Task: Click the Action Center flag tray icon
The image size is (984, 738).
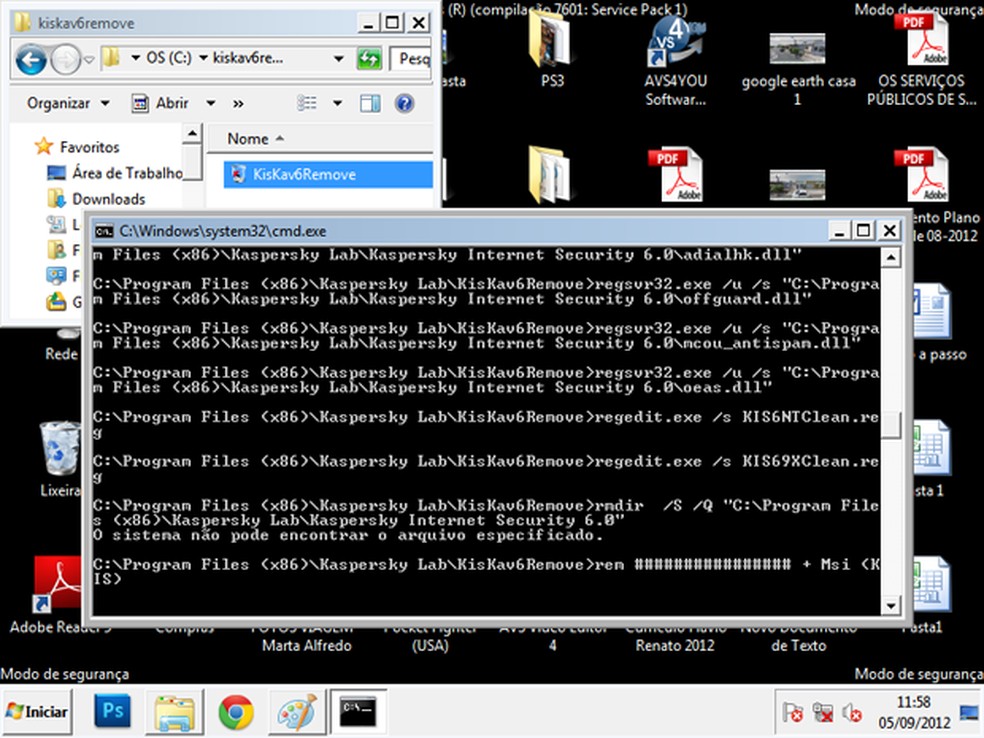Action: pyautogui.click(x=792, y=712)
